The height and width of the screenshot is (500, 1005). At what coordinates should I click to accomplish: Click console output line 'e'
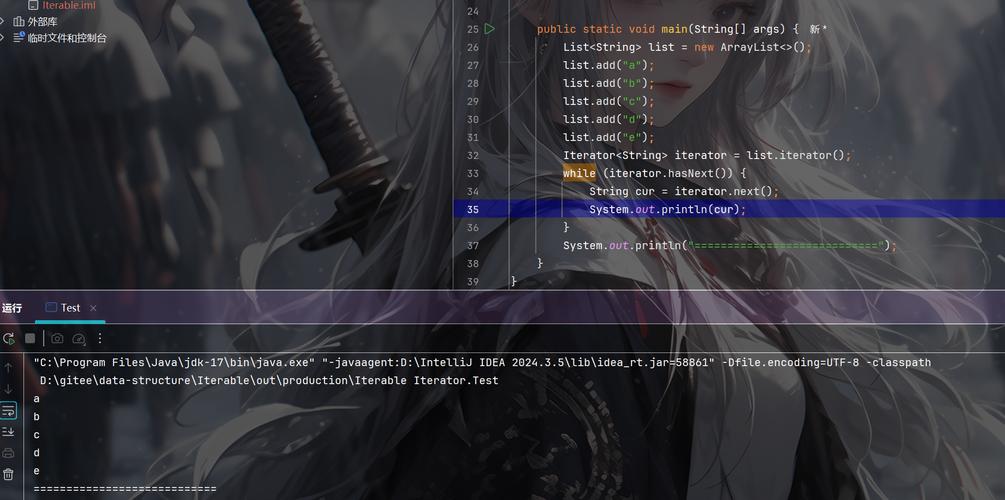37,471
